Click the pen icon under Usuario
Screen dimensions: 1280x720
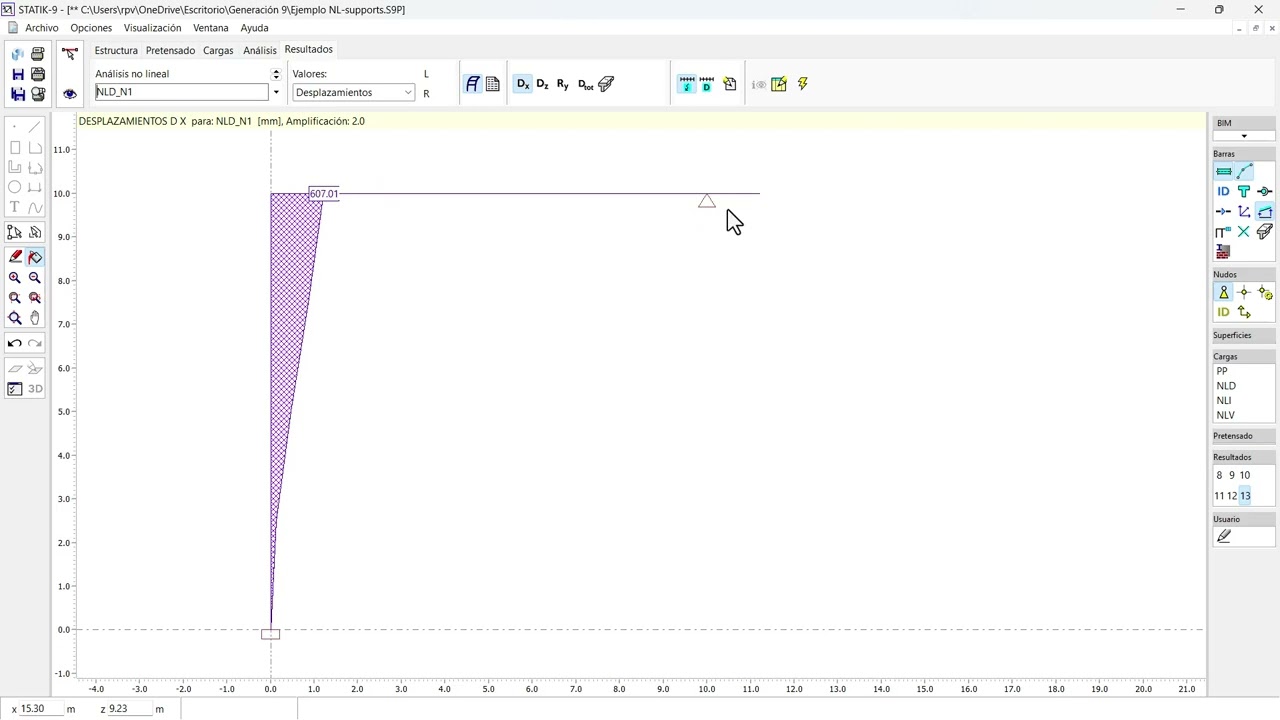click(x=1223, y=536)
